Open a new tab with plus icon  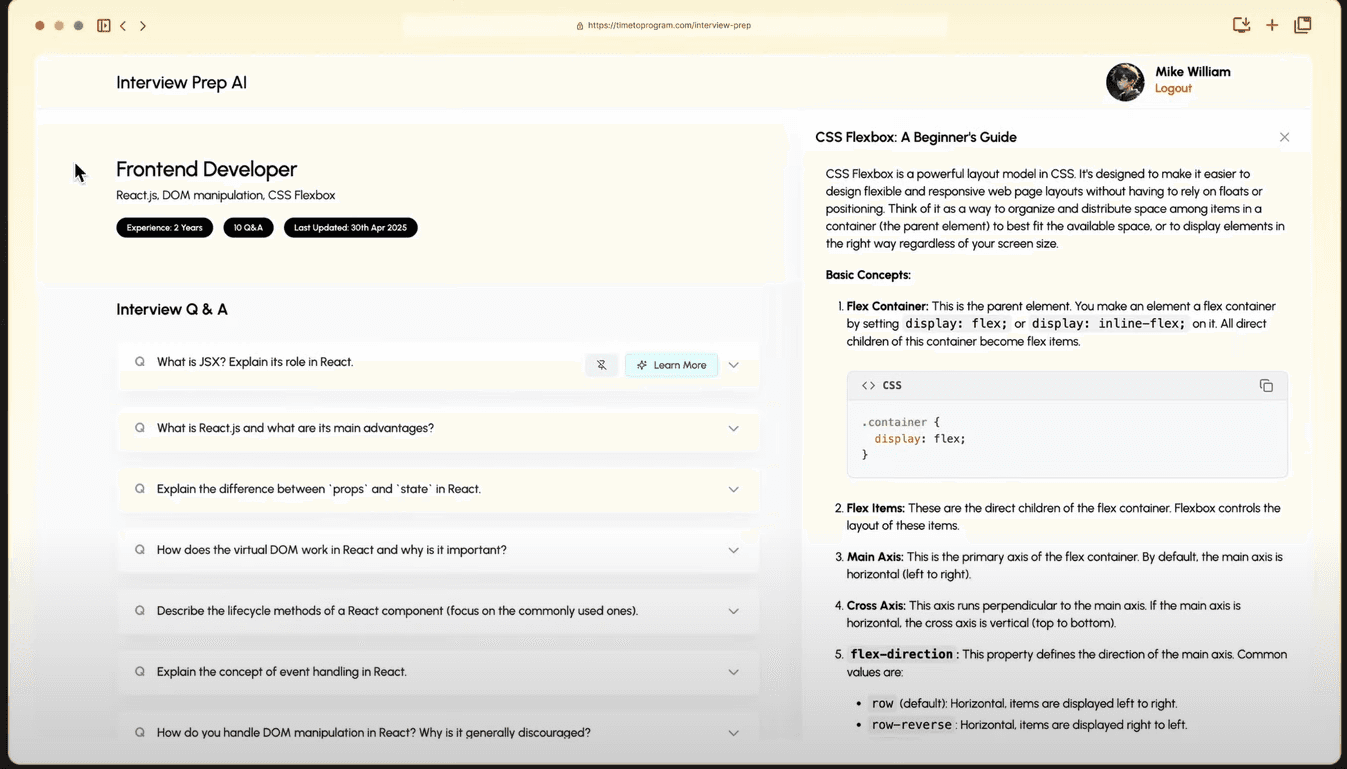pos(1272,25)
